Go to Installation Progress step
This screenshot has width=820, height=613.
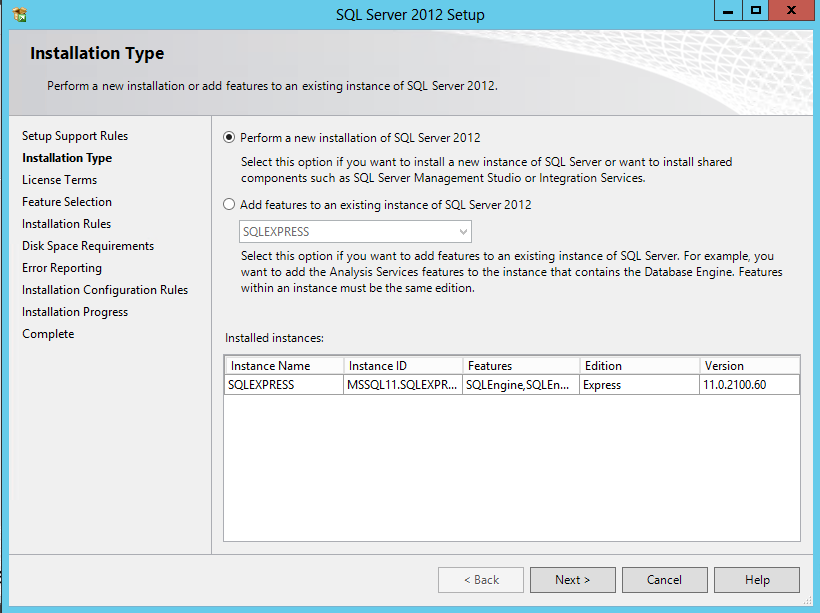[75, 312]
